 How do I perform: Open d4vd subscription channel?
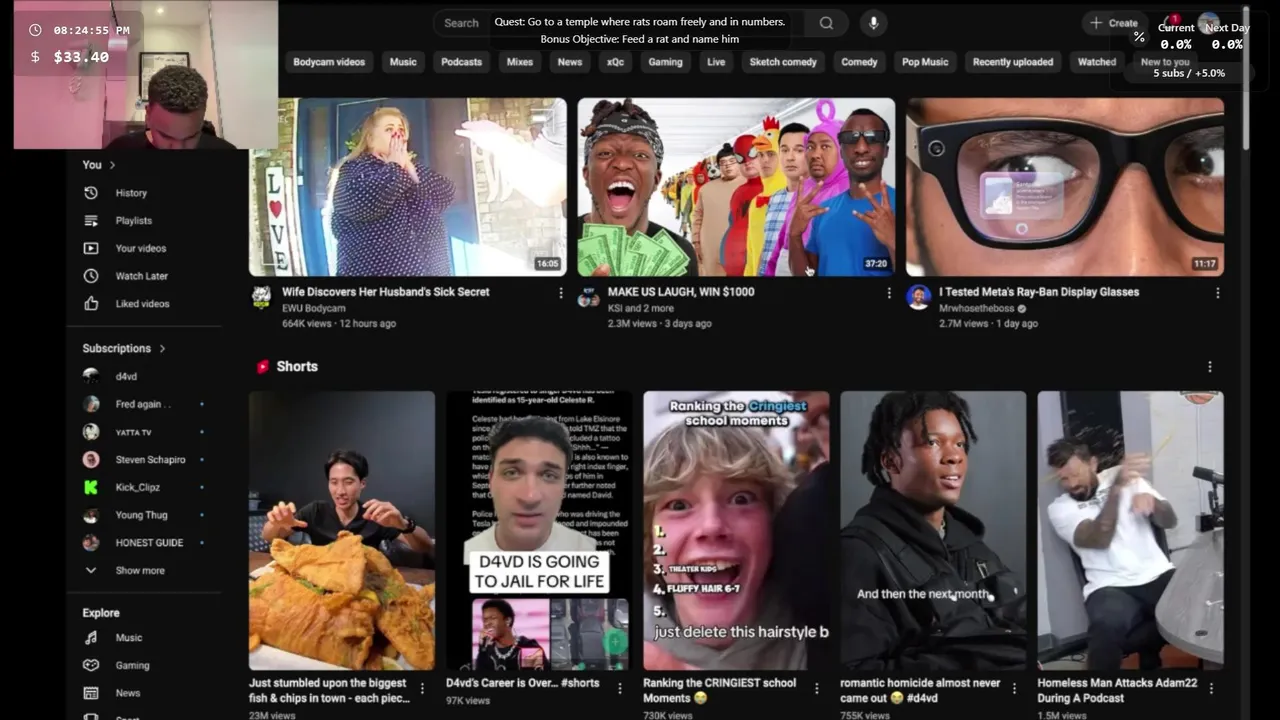tap(126, 376)
